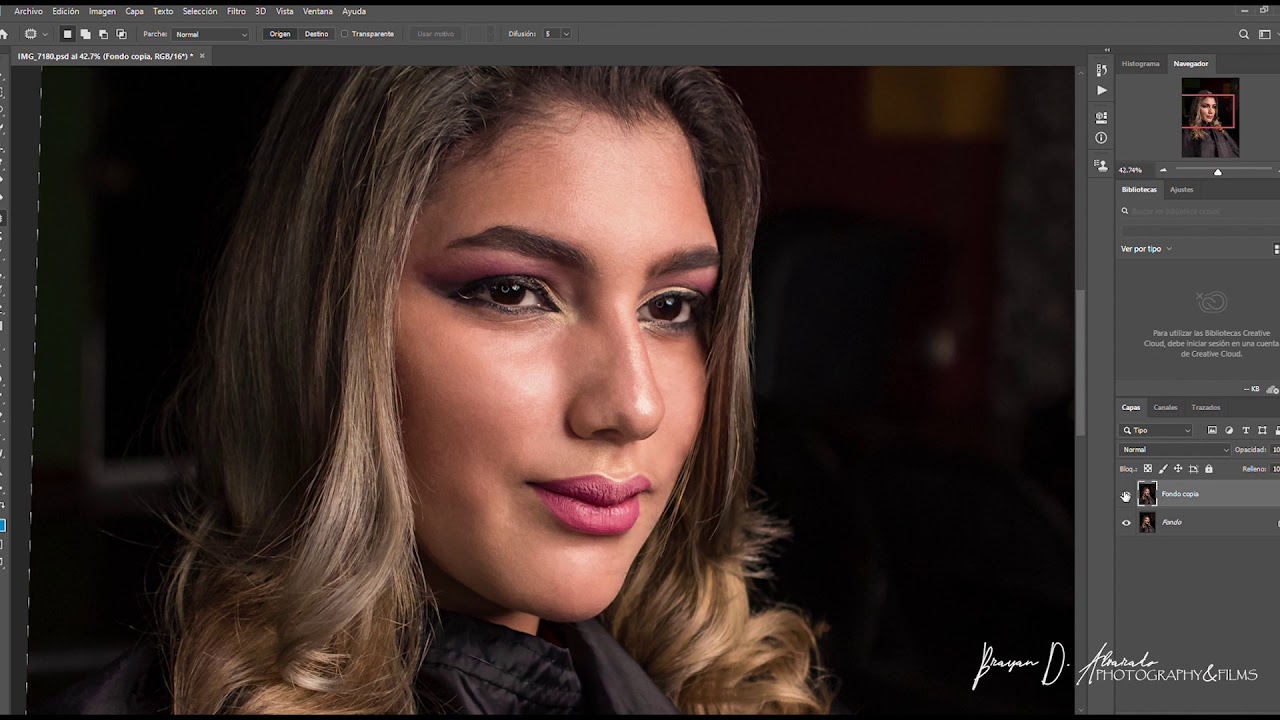The height and width of the screenshot is (720, 1280).
Task: Open the Parche mode dropdown
Action: click(211, 34)
